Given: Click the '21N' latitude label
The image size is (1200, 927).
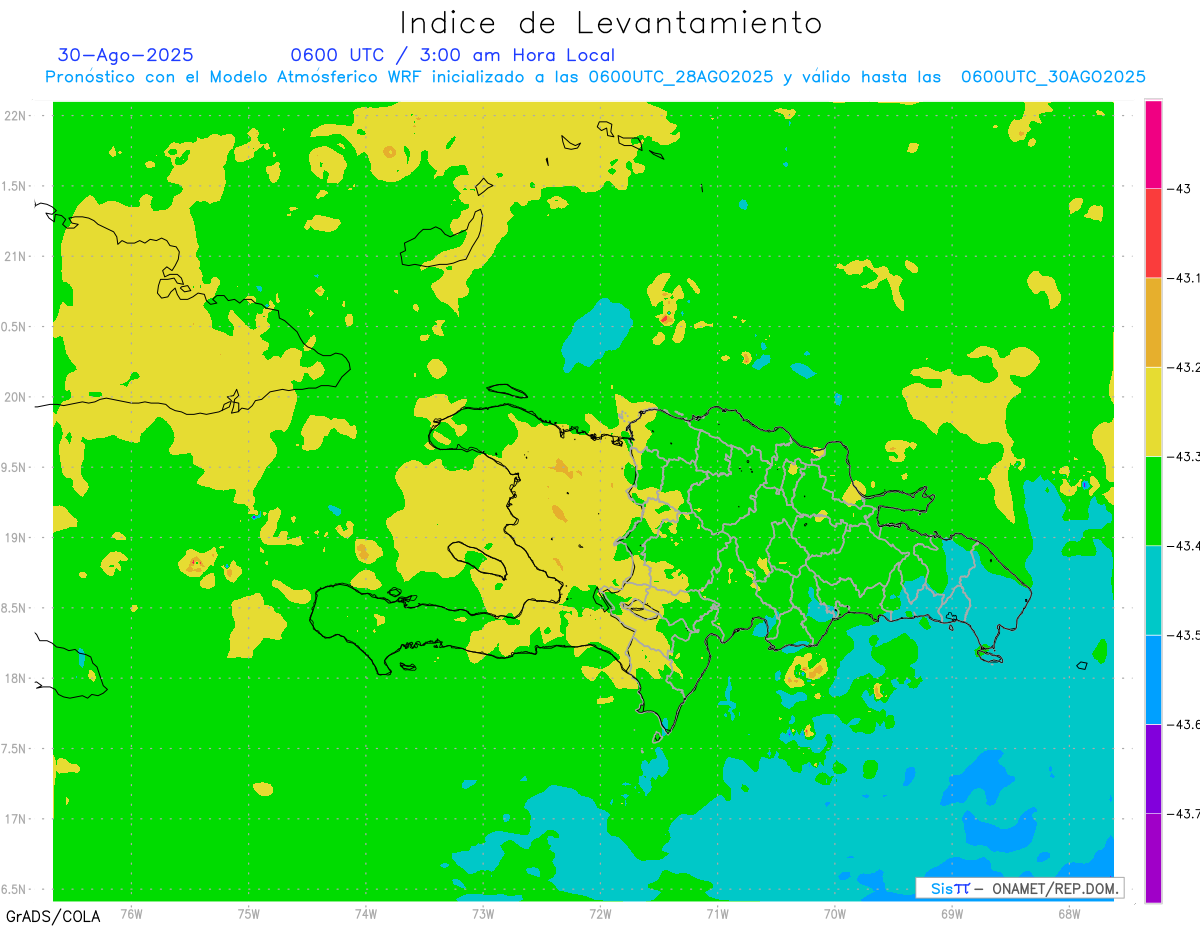Looking at the screenshot, I should click(16, 257).
